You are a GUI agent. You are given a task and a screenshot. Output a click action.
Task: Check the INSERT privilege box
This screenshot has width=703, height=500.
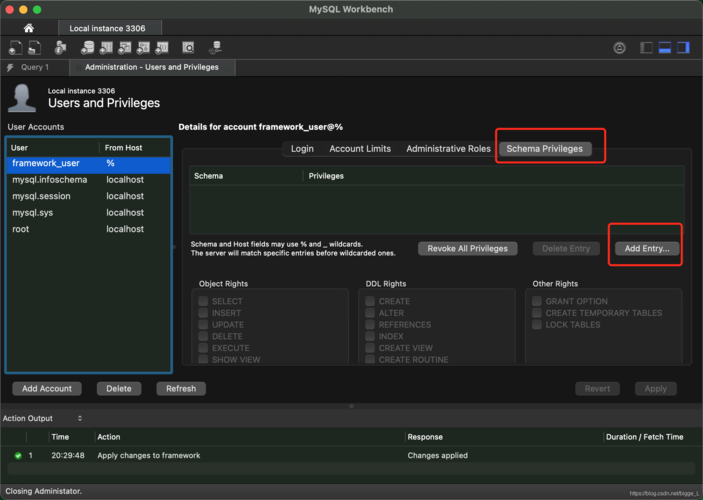(203, 313)
